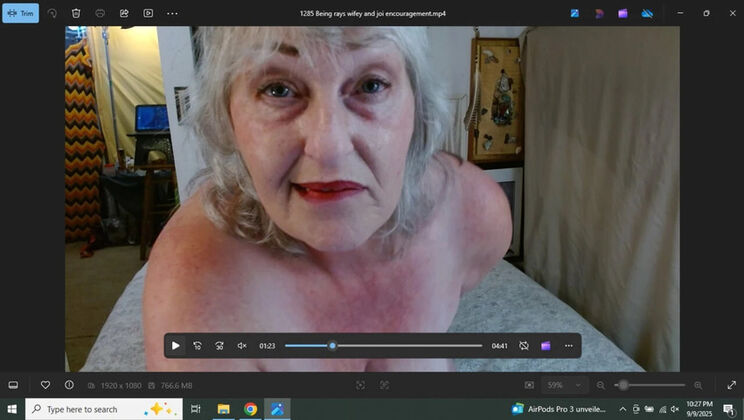This screenshot has width=744, height=420.
Task: Open the 10:27 PM clock calendar
Action: click(699, 409)
